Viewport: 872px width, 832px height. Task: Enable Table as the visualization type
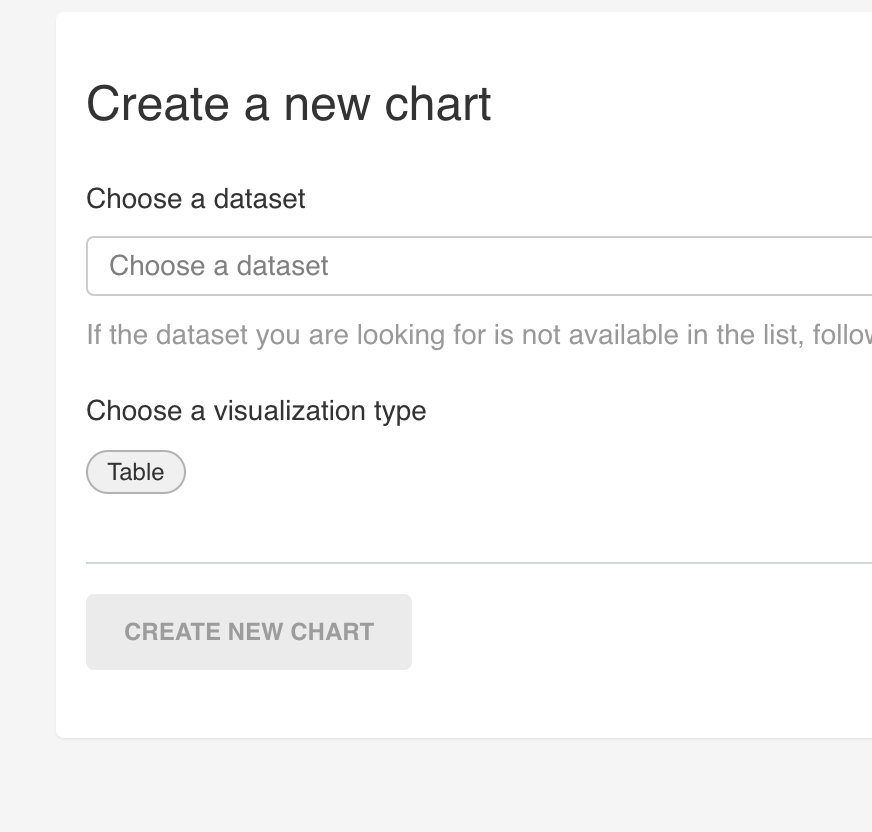[135, 471]
